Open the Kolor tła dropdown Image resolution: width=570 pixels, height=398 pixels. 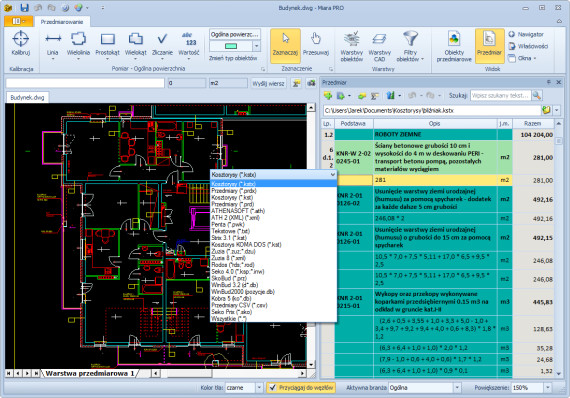coord(259,388)
